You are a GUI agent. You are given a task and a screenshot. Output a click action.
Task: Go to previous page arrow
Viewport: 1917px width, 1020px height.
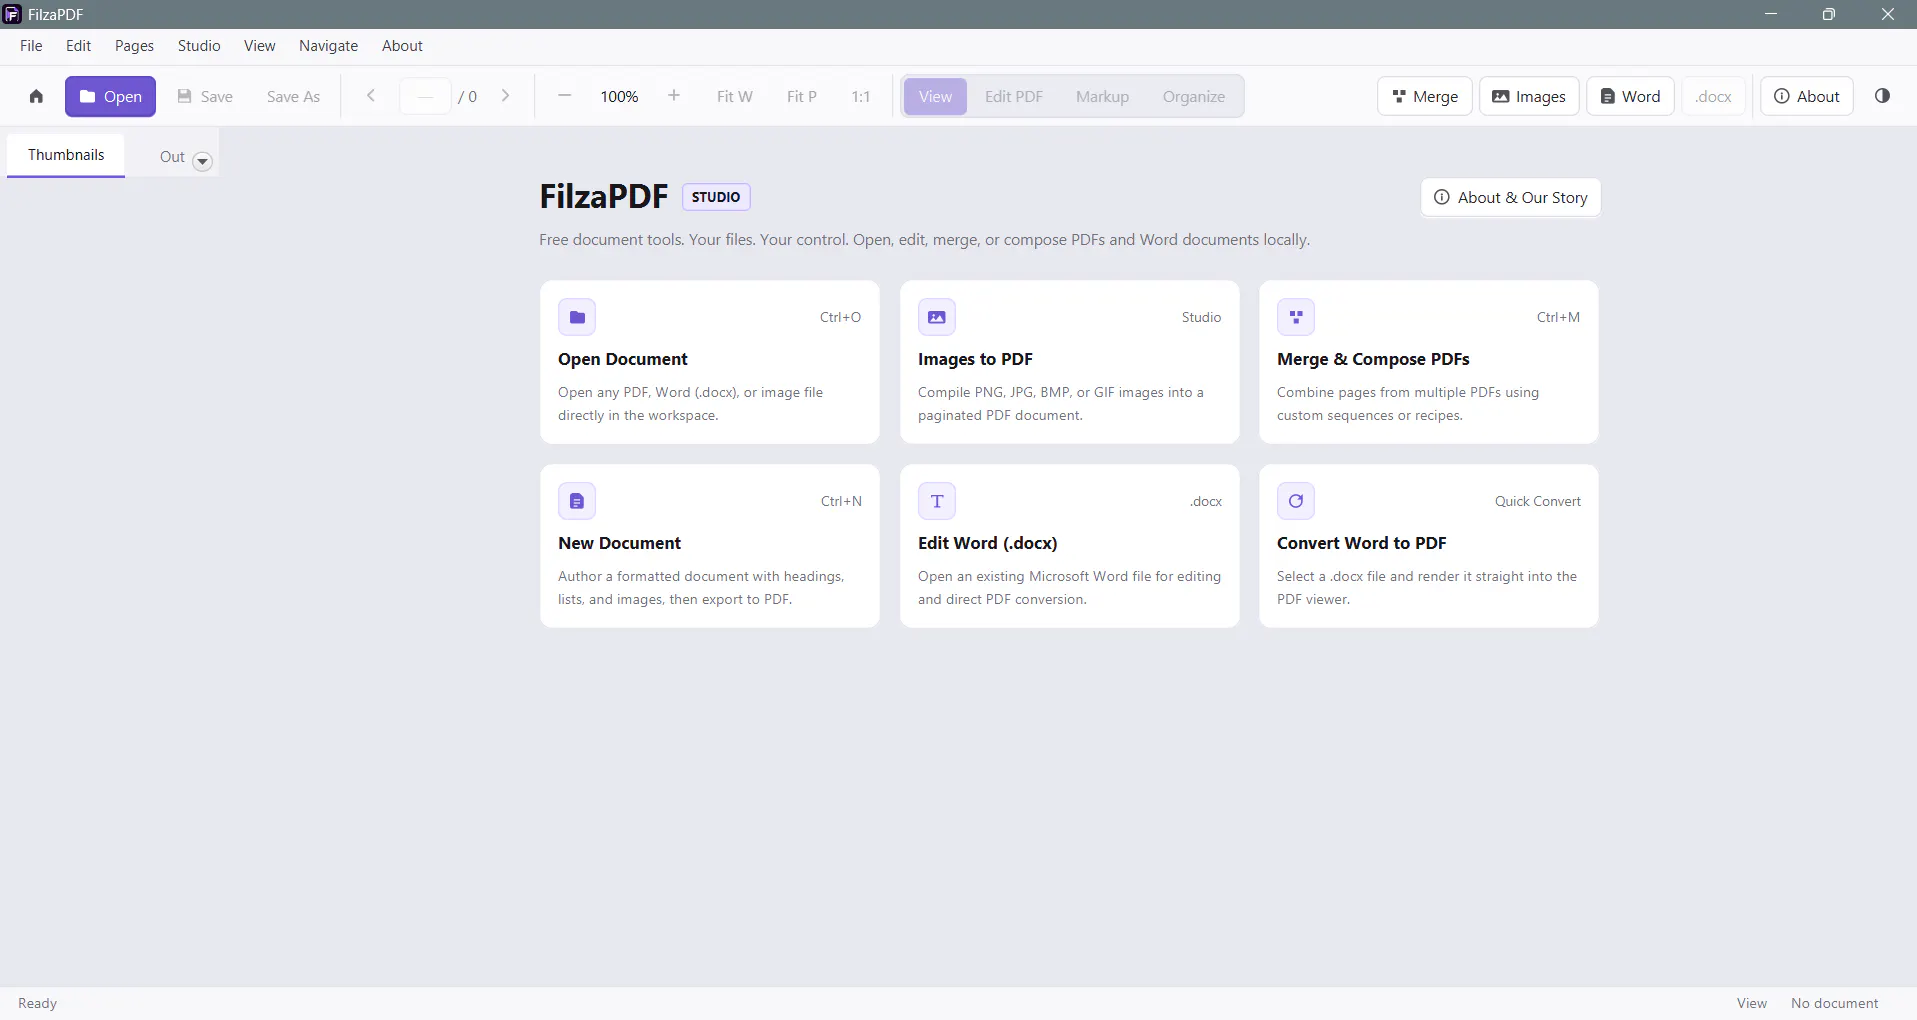tap(371, 96)
